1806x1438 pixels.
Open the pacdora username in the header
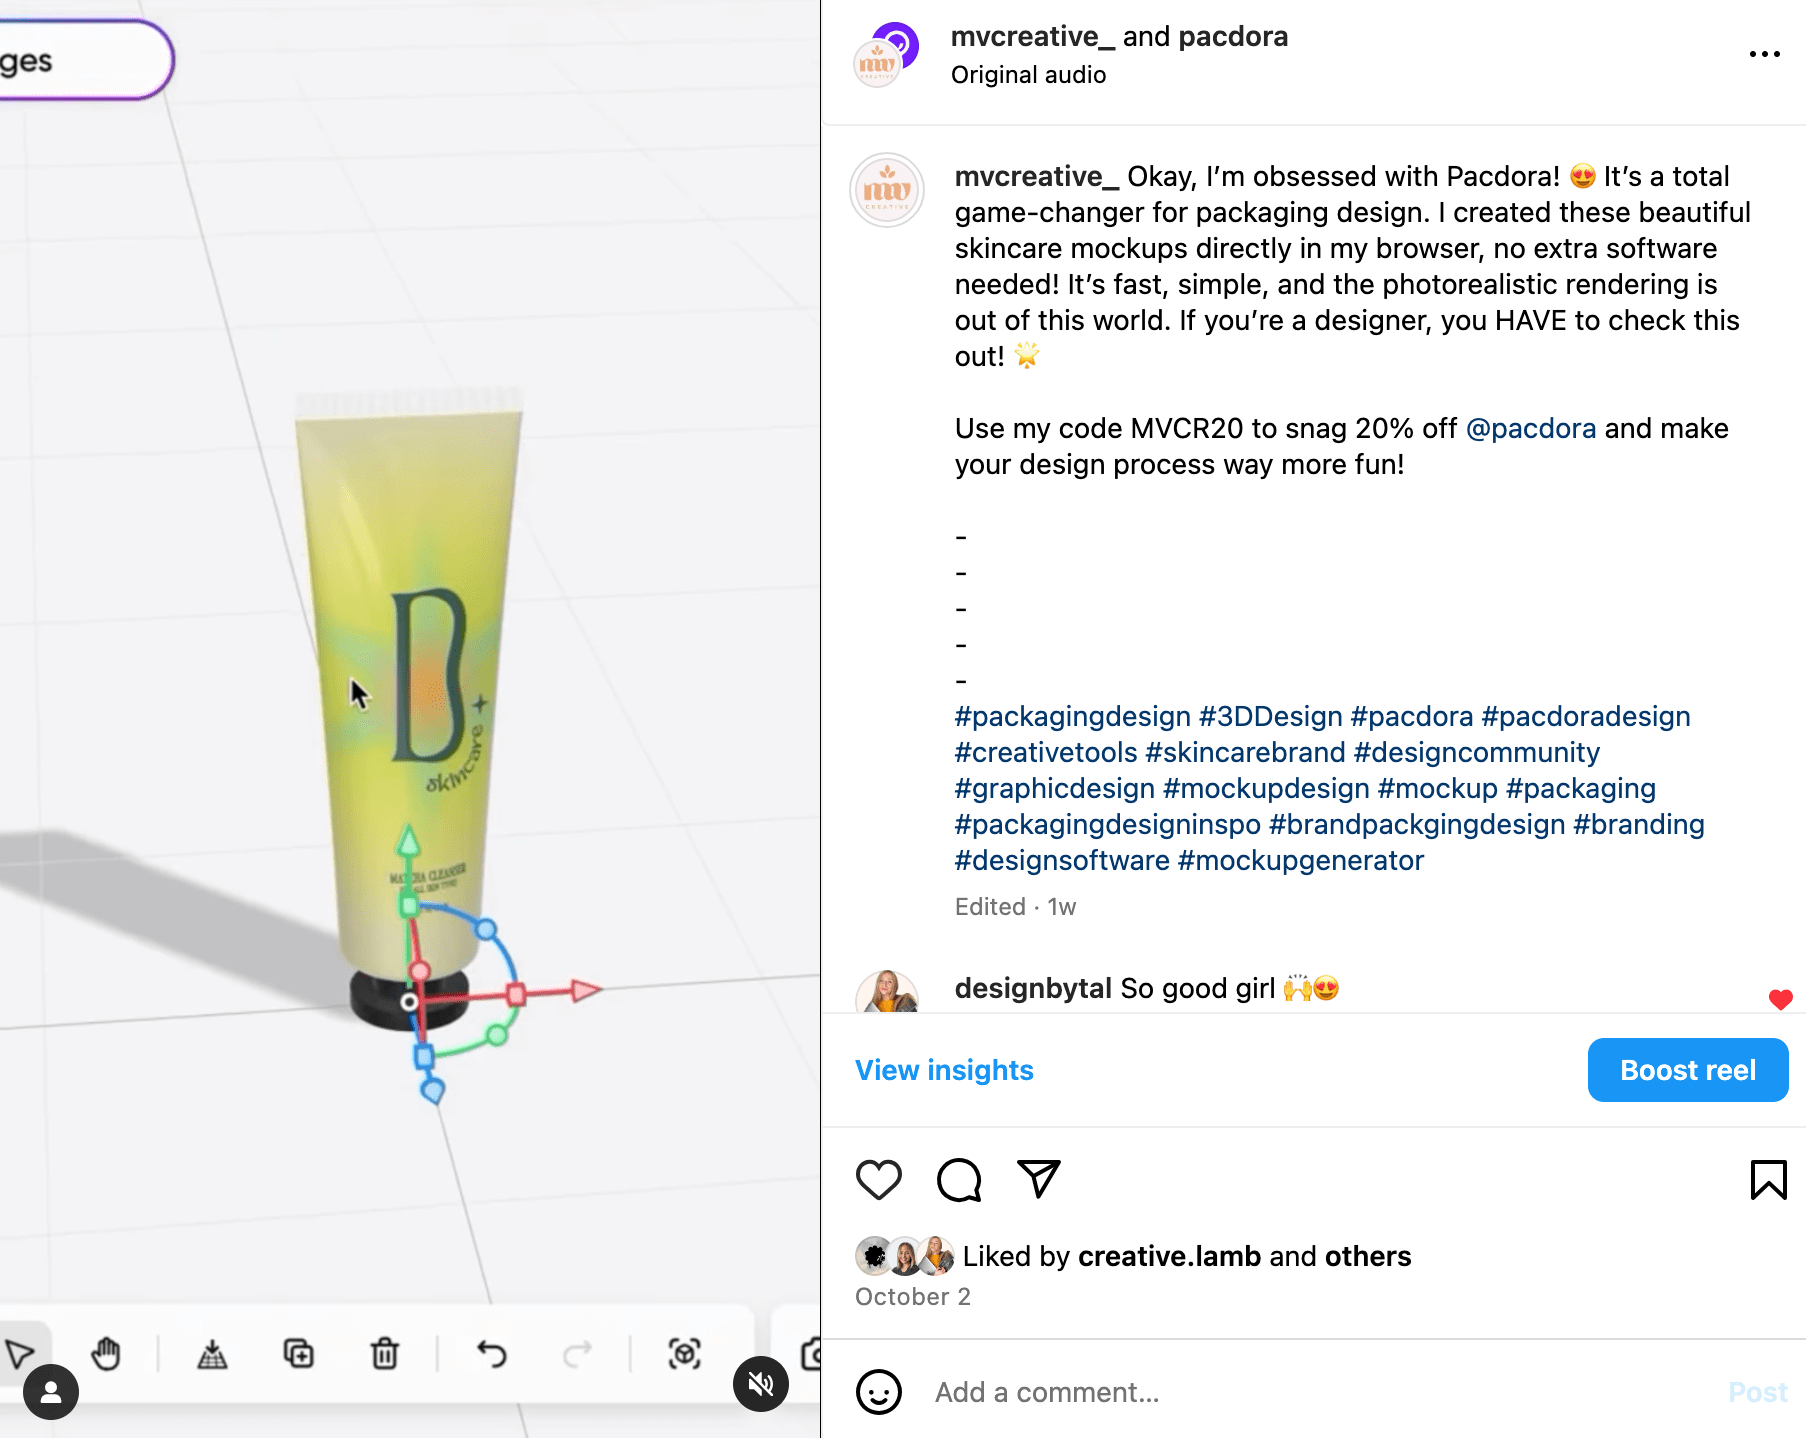point(1233,37)
